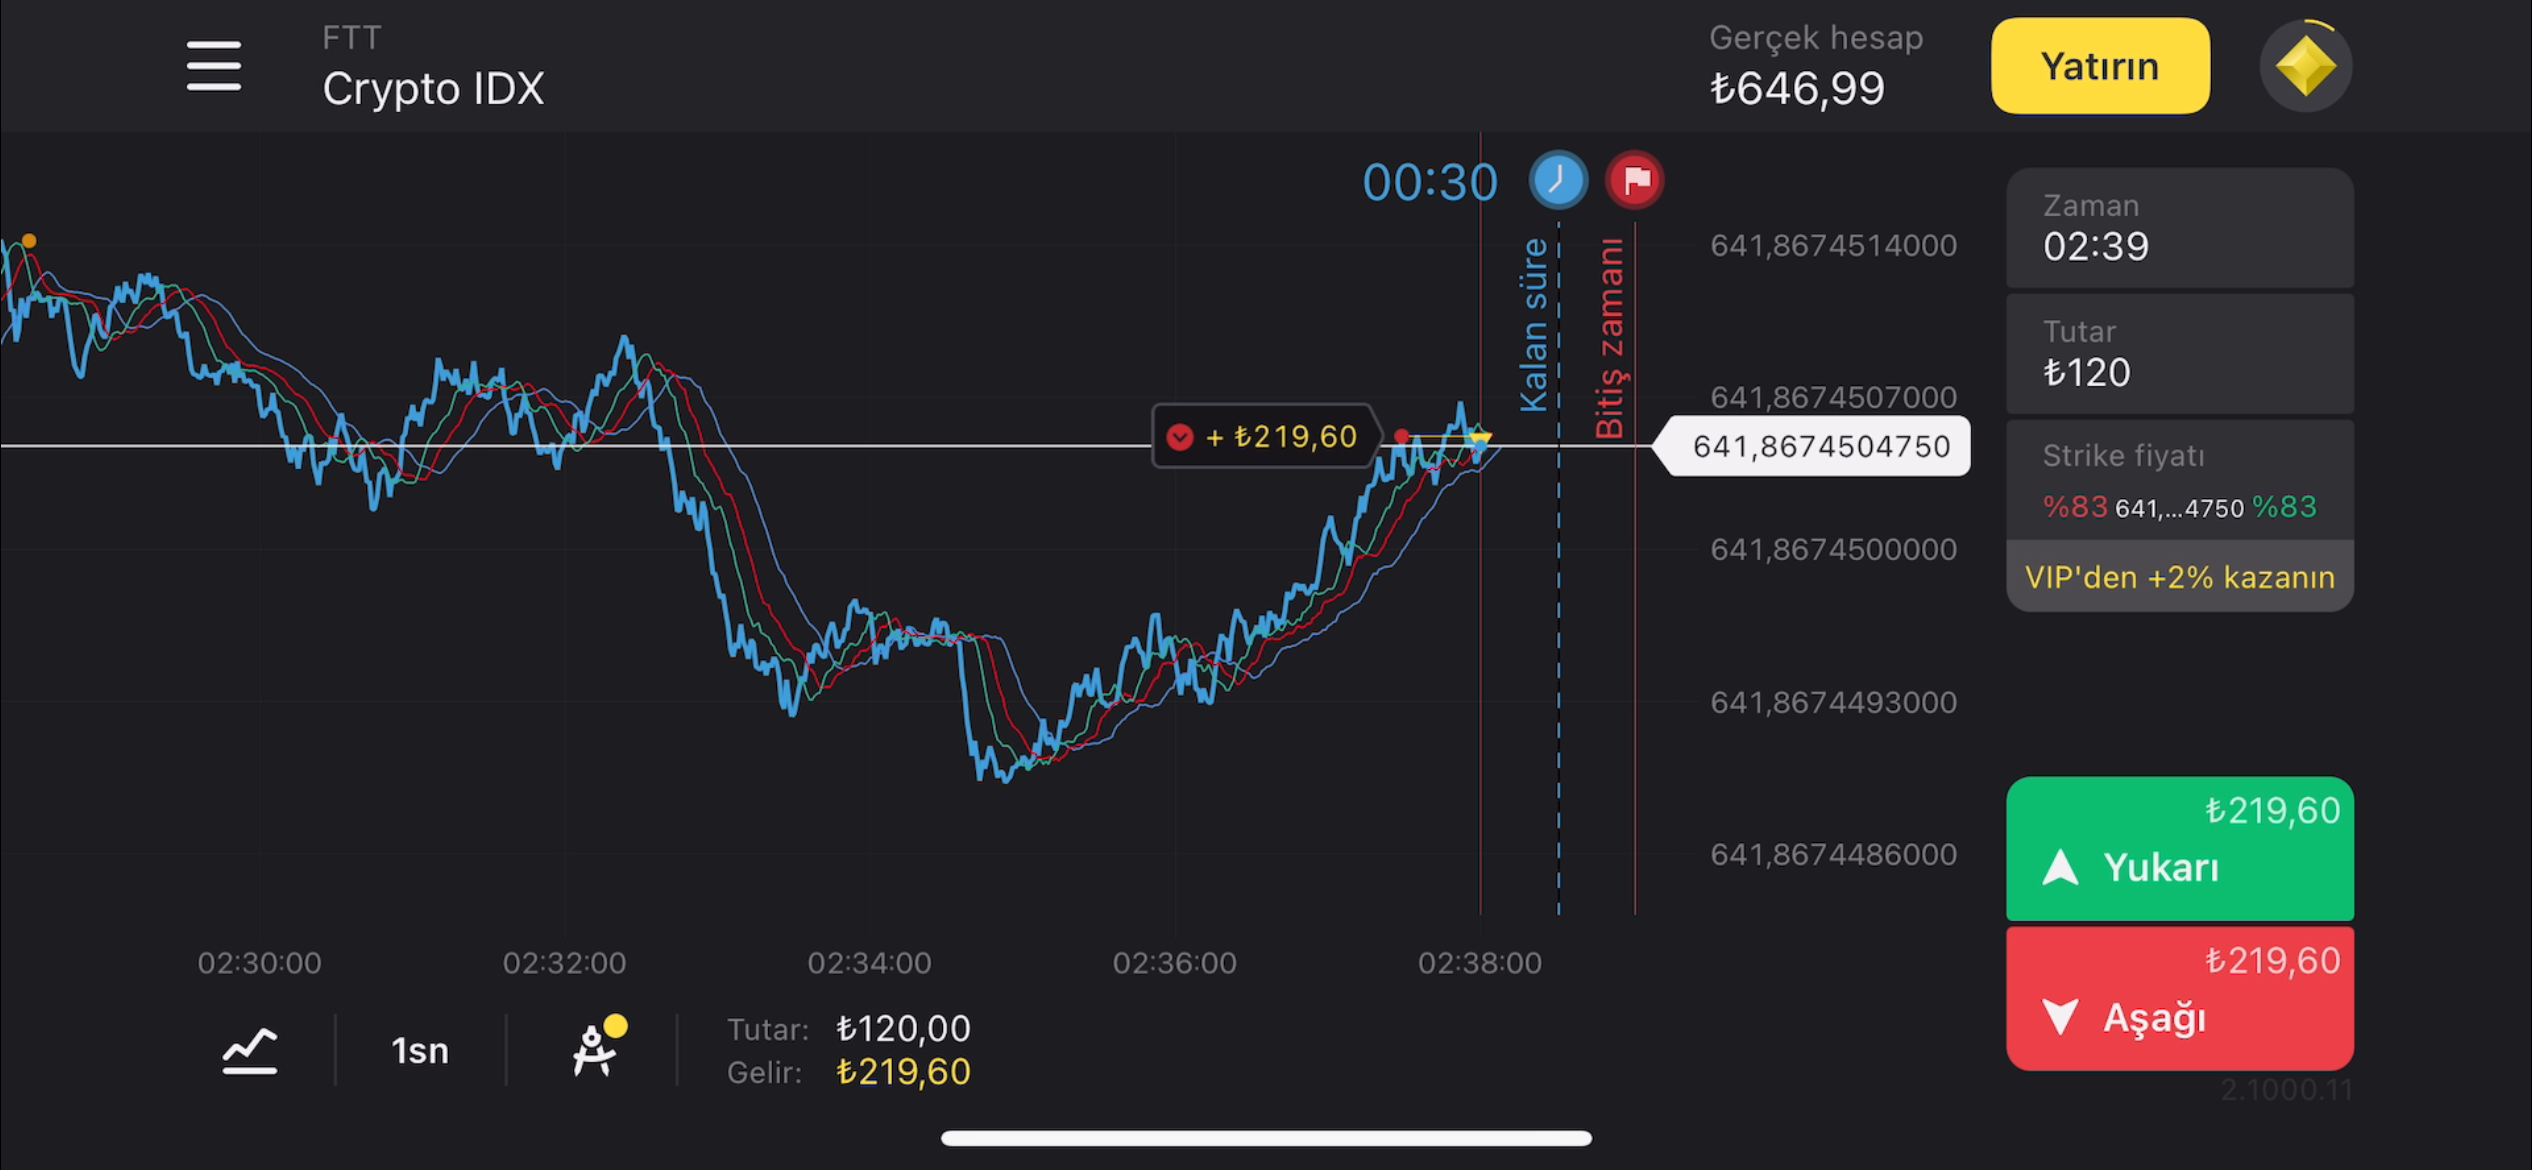Click the red flag end-time icon
This screenshot has width=2532, height=1170.
[1635, 180]
